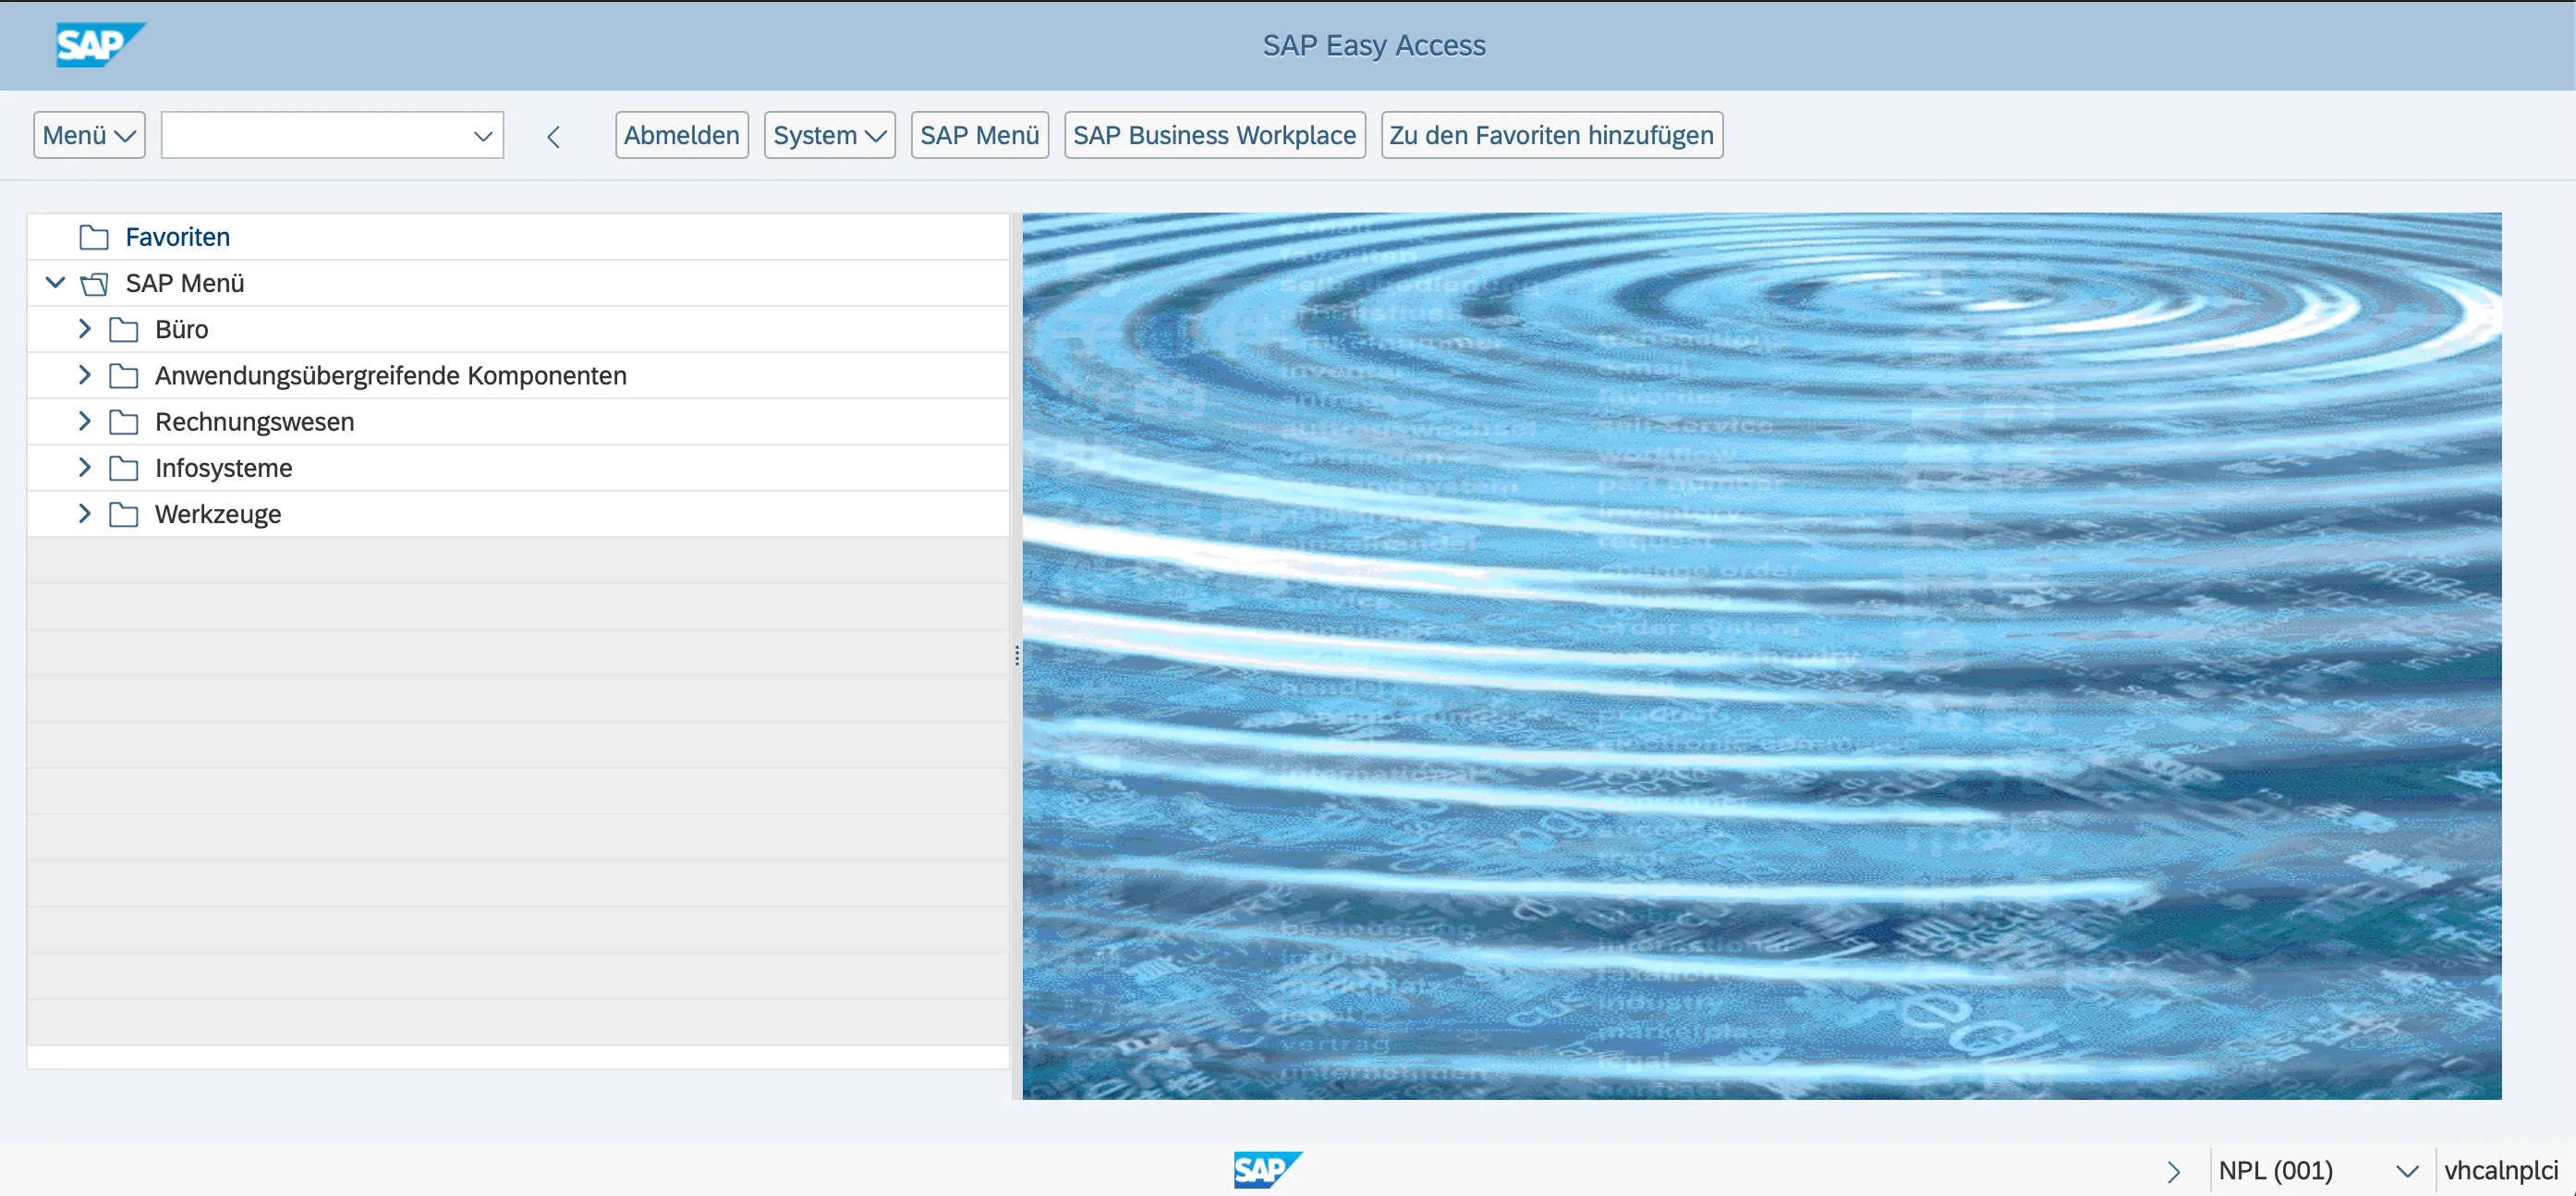
Task: Click the Favoriten folder icon
Action: 94,237
